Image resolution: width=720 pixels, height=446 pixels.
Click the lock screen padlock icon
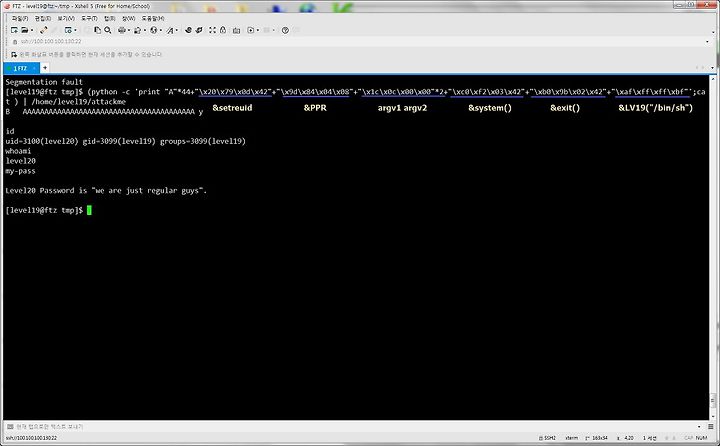[223, 30]
